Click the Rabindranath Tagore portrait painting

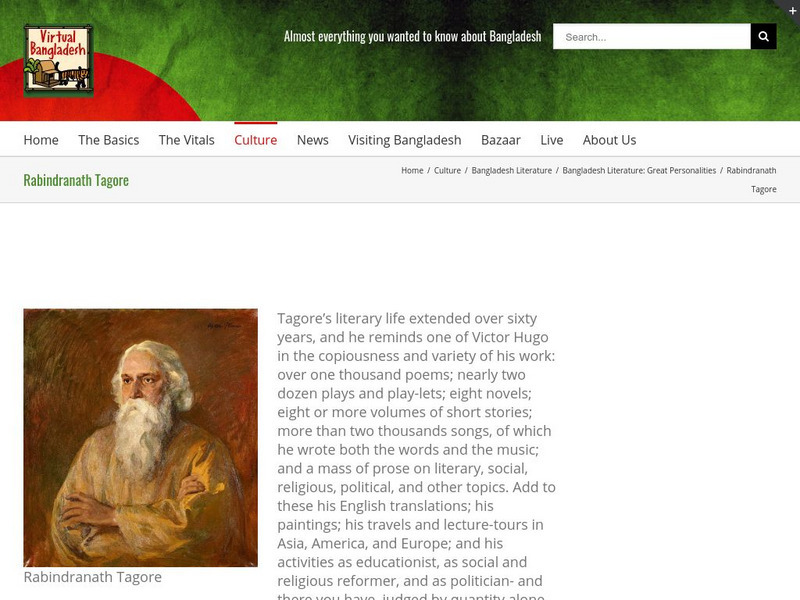click(x=140, y=438)
